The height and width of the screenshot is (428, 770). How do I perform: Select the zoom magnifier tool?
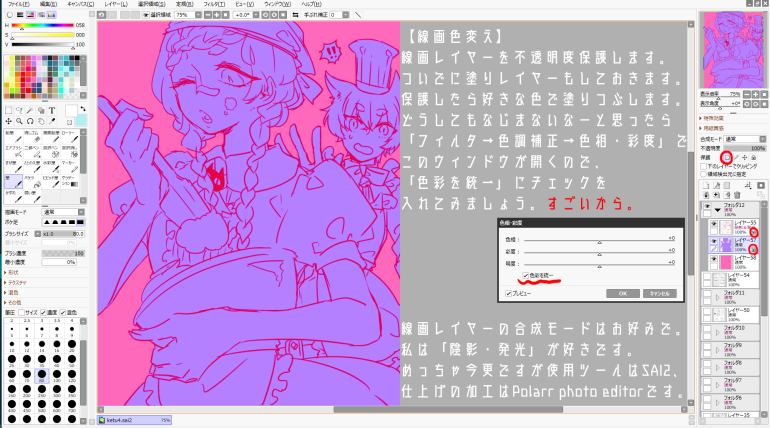[20, 121]
